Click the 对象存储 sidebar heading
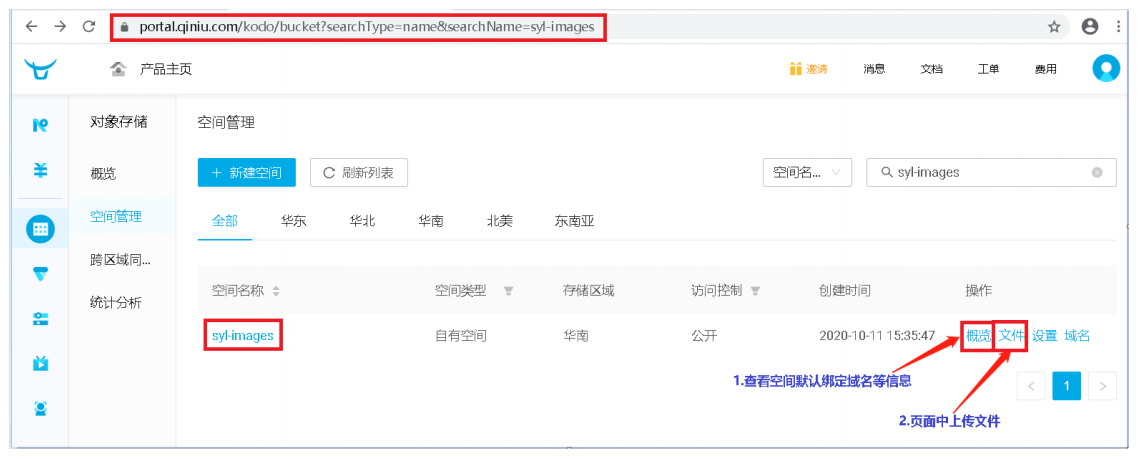1146x459 pixels. pyautogui.click(x=118, y=121)
